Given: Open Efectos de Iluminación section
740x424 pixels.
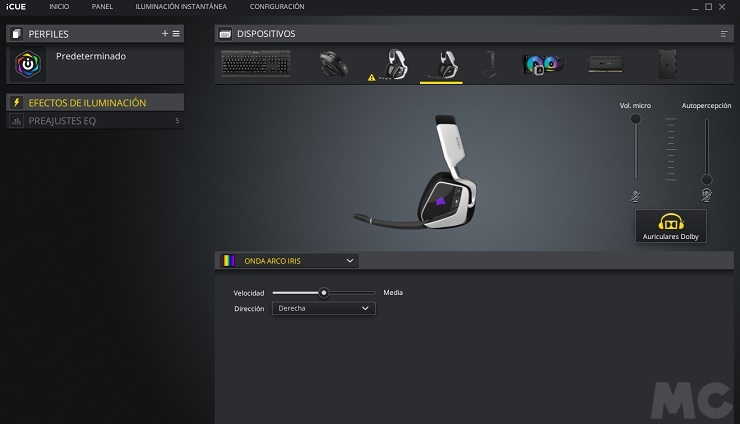Looking at the screenshot, I should 87,103.
